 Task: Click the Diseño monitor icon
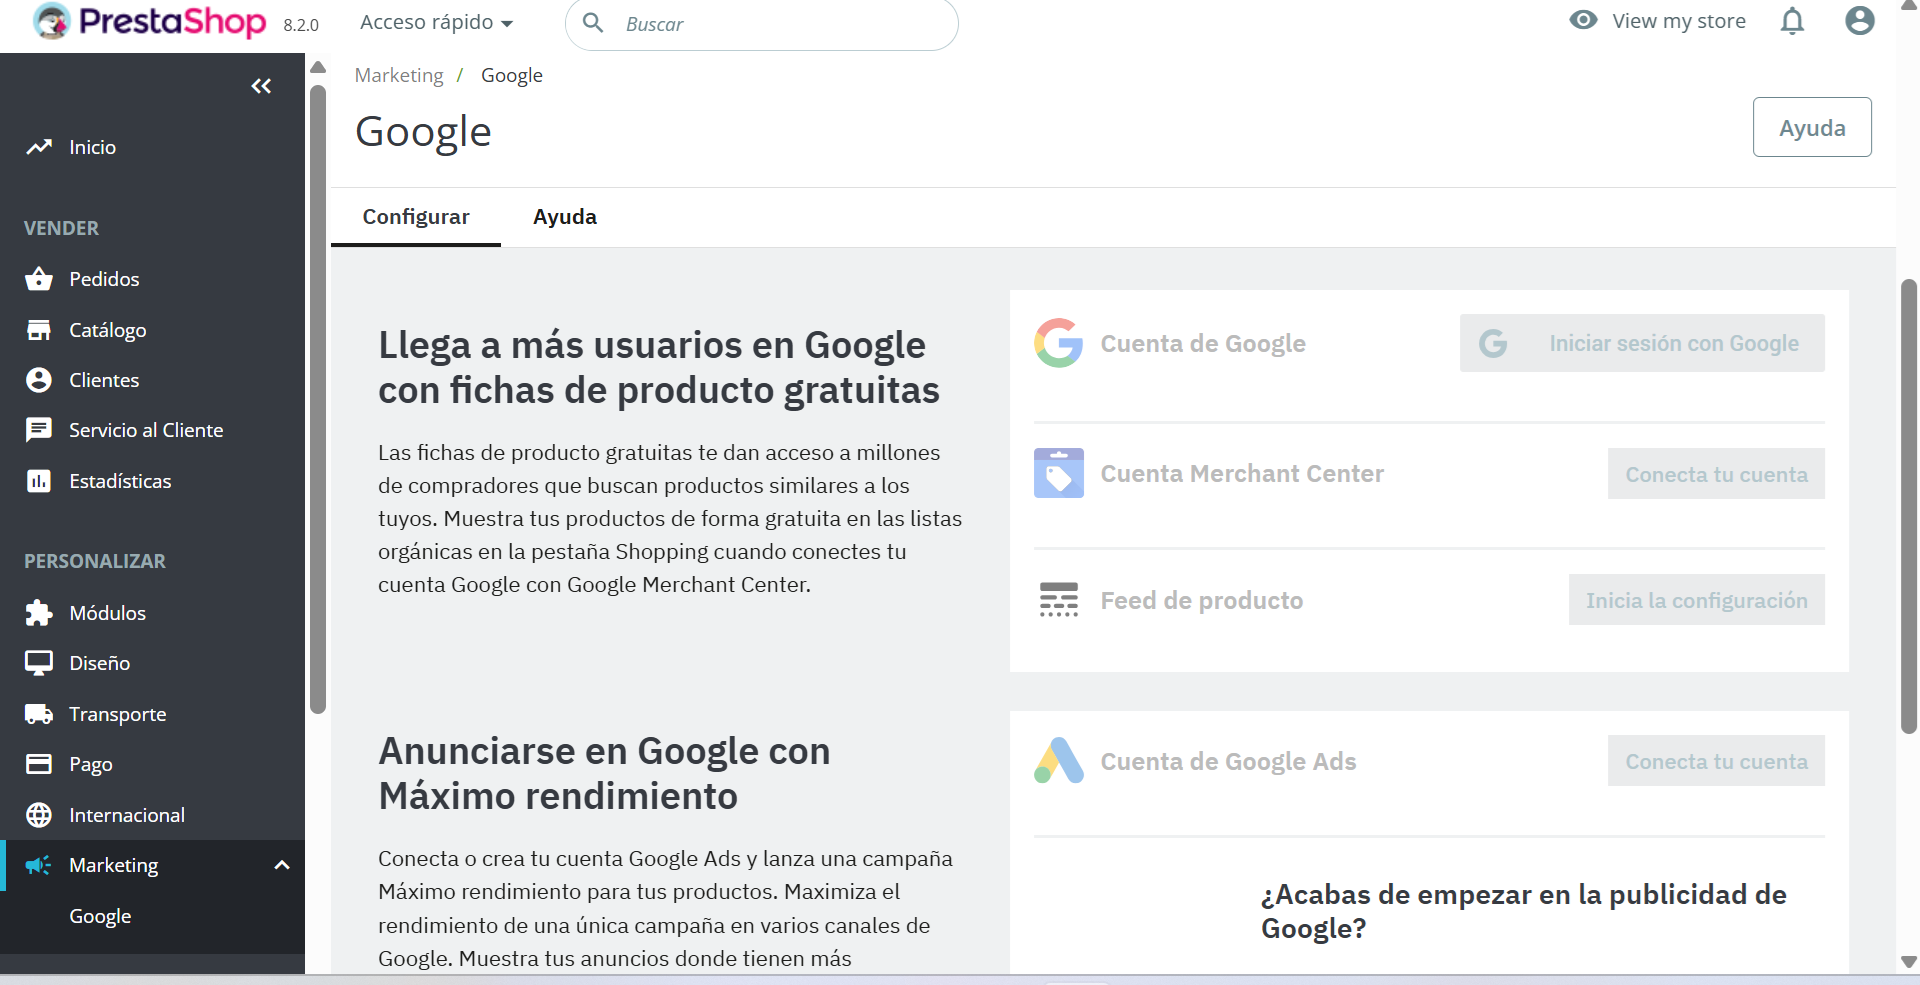pos(39,663)
